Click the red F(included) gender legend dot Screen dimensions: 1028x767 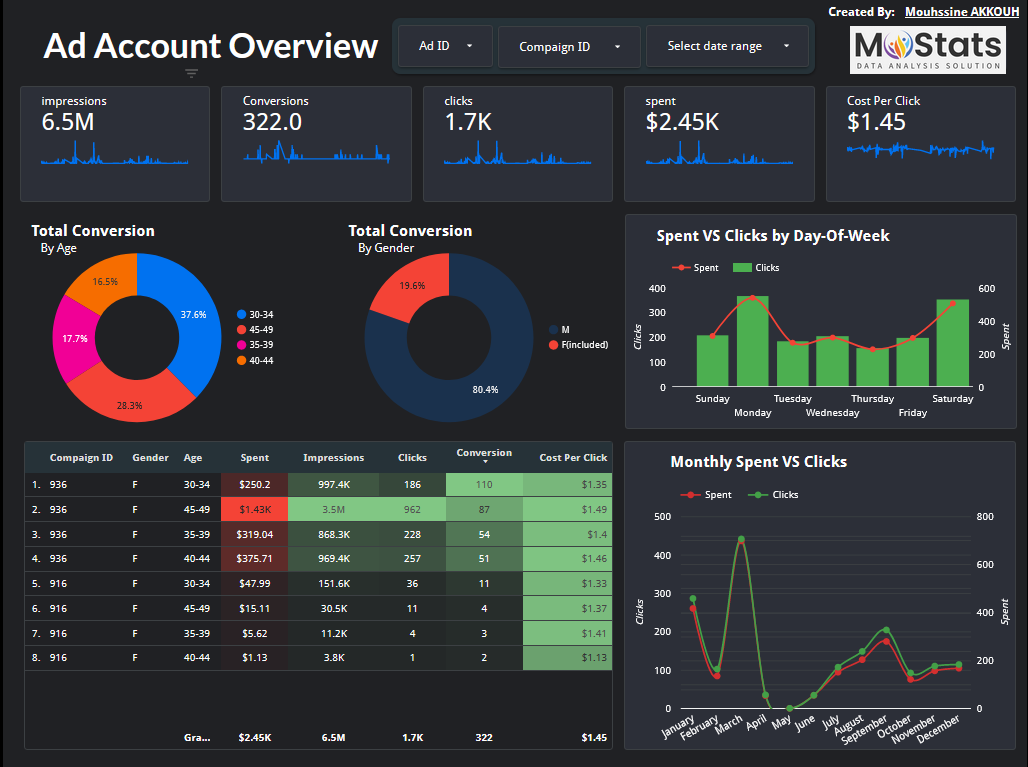(553, 345)
